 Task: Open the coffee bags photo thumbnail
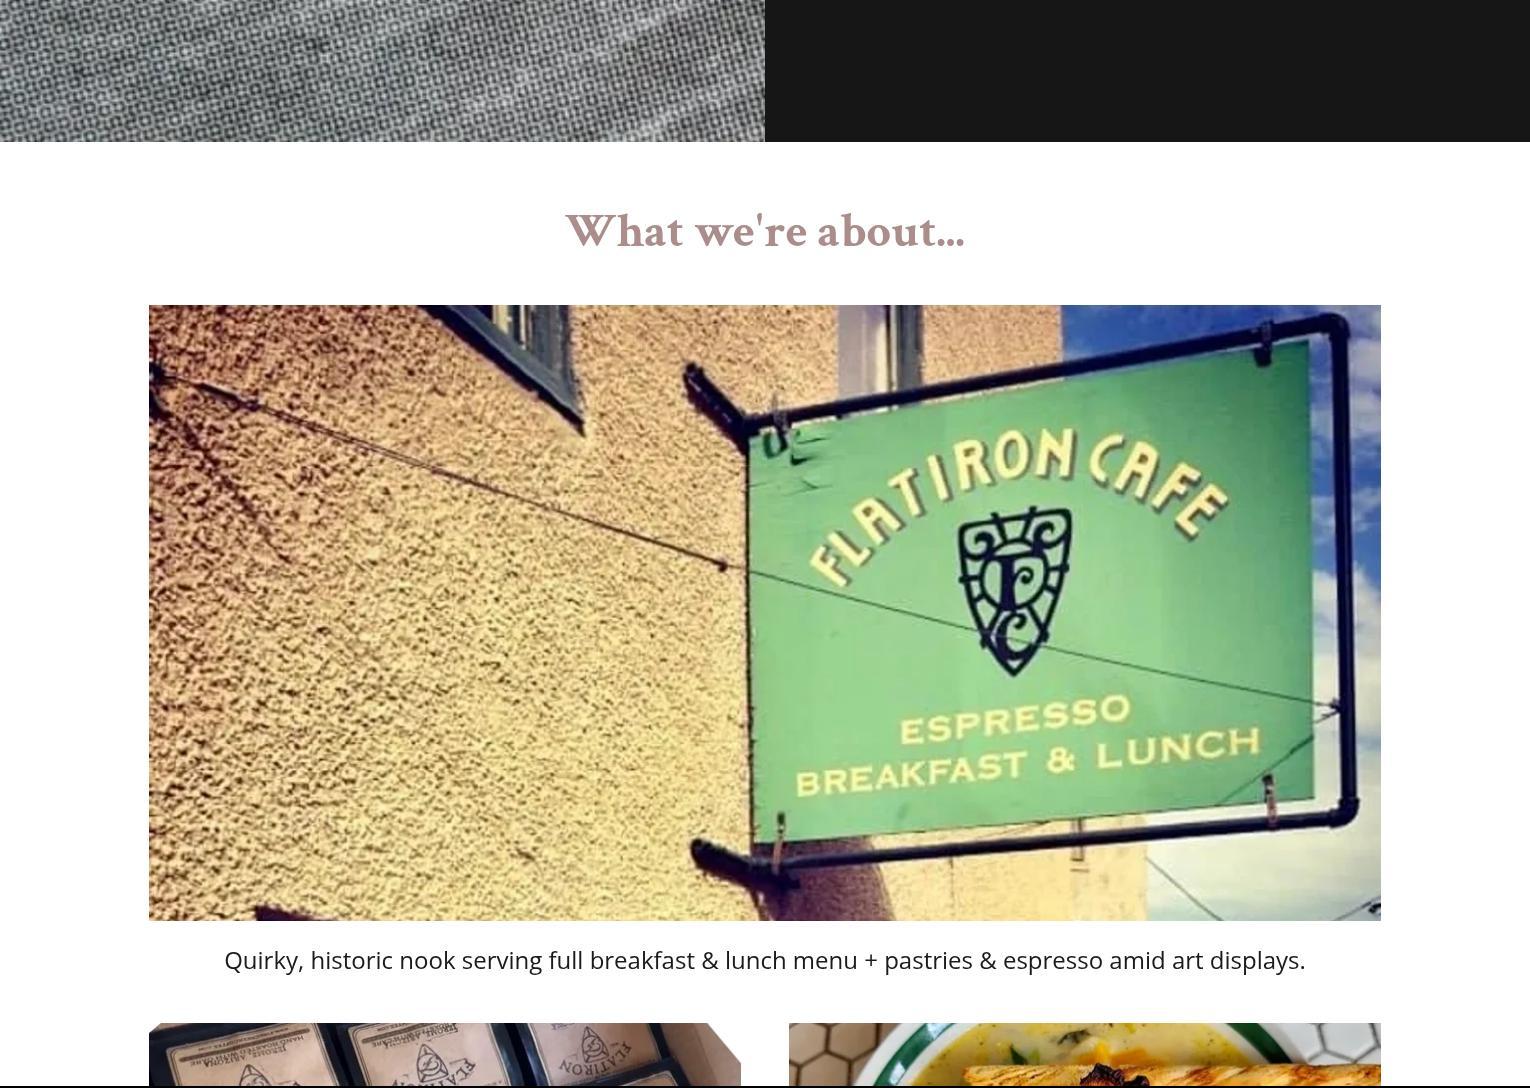pyautogui.click(x=445, y=1054)
